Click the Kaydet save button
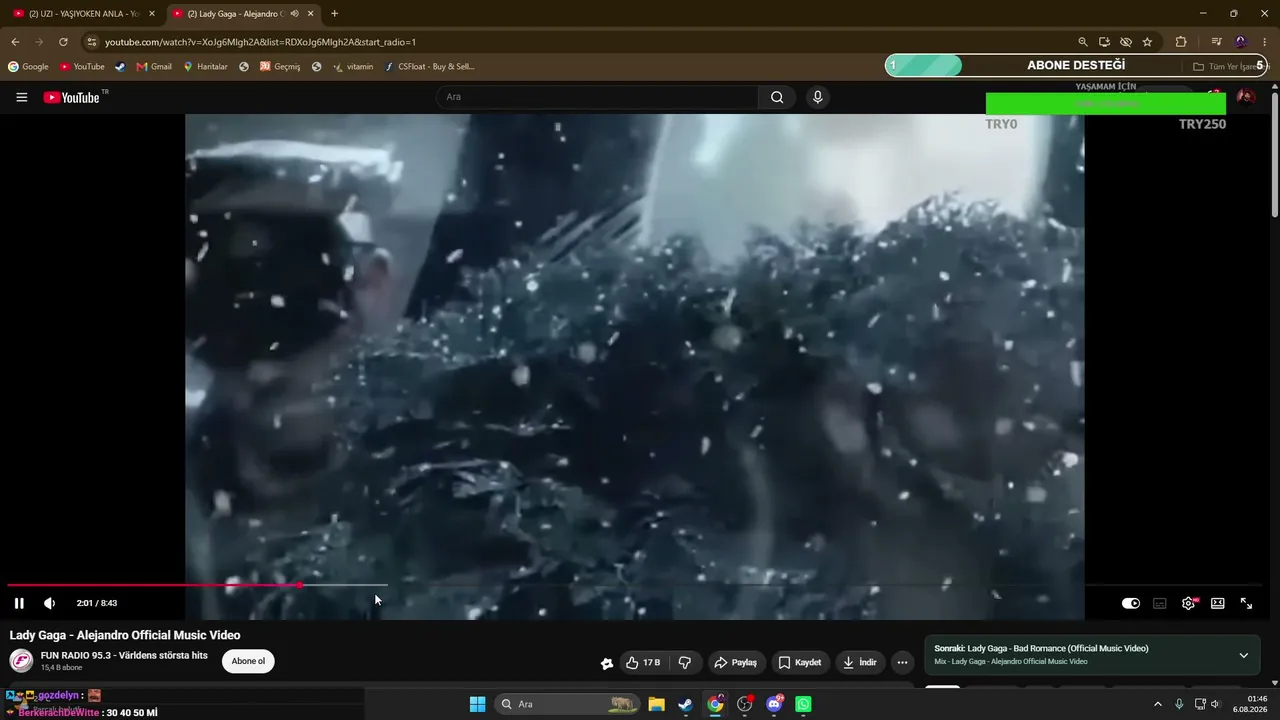1280x720 pixels. click(800, 662)
